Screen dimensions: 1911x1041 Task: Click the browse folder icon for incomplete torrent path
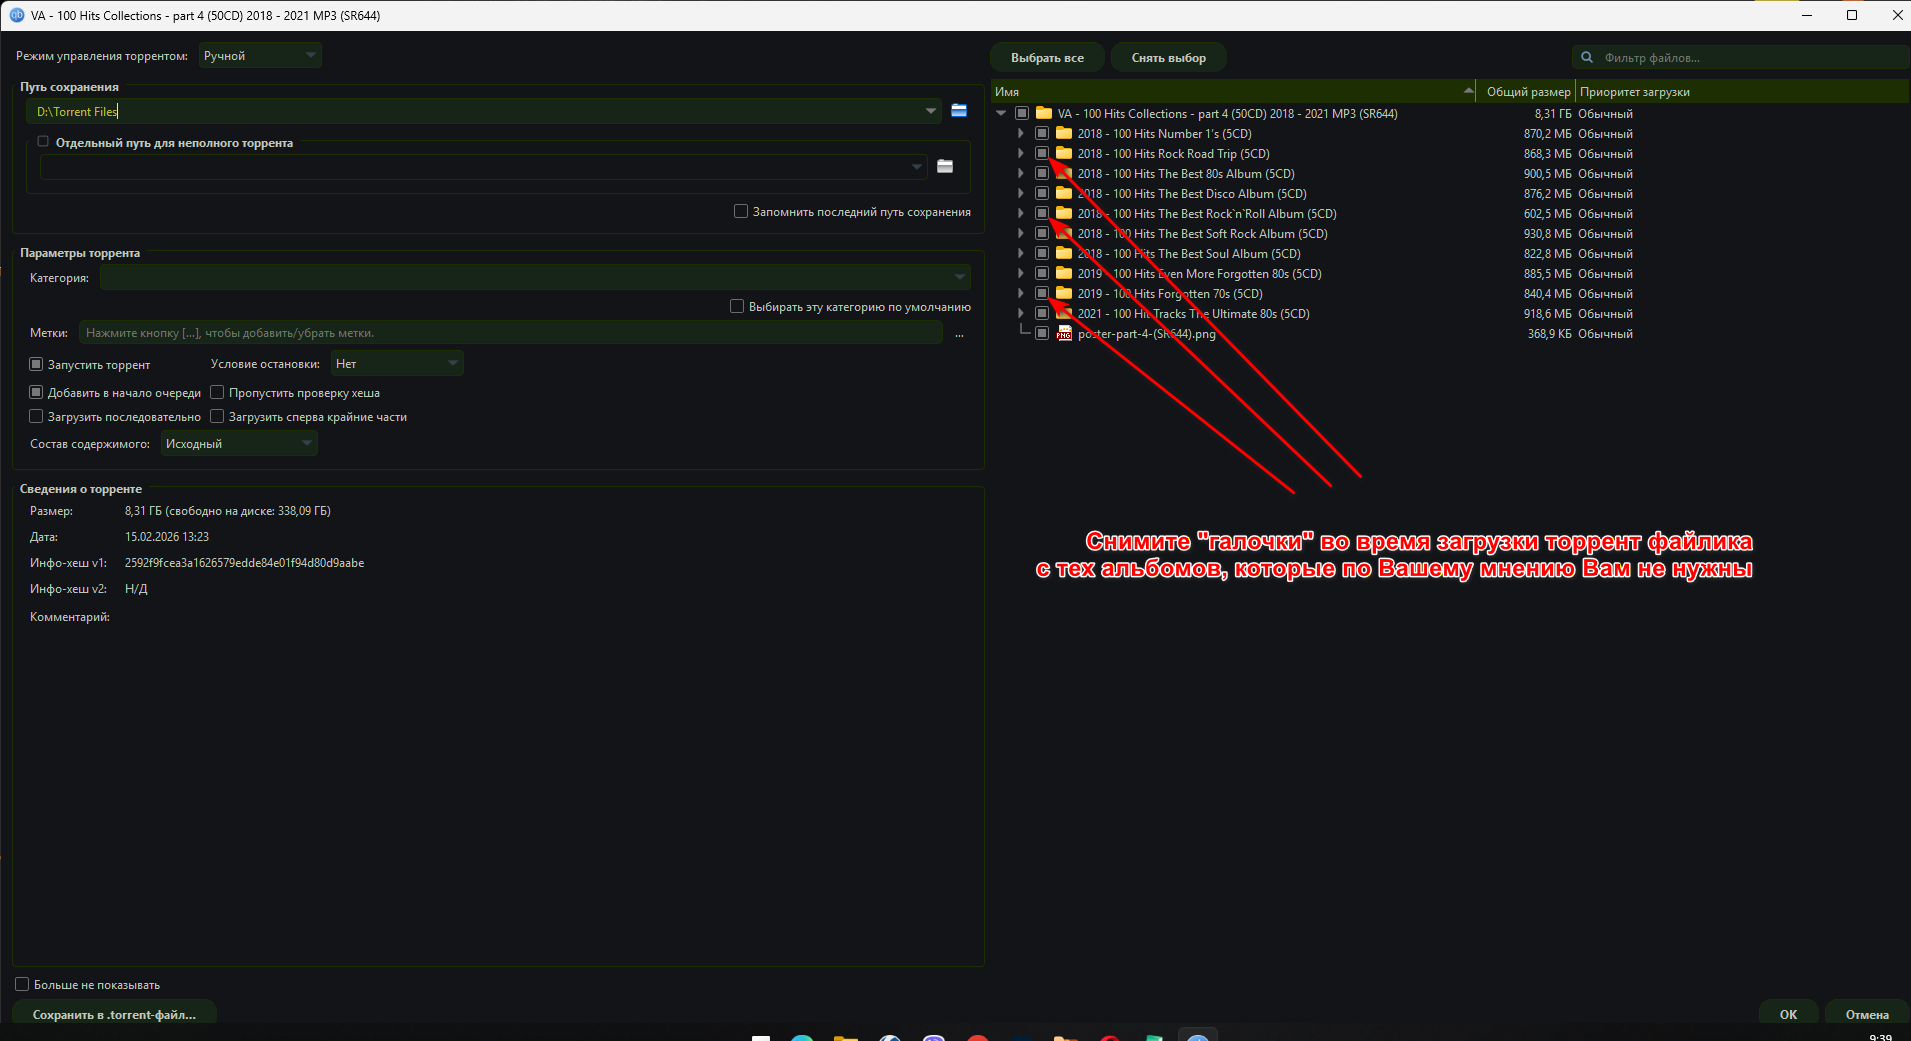pos(945,166)
